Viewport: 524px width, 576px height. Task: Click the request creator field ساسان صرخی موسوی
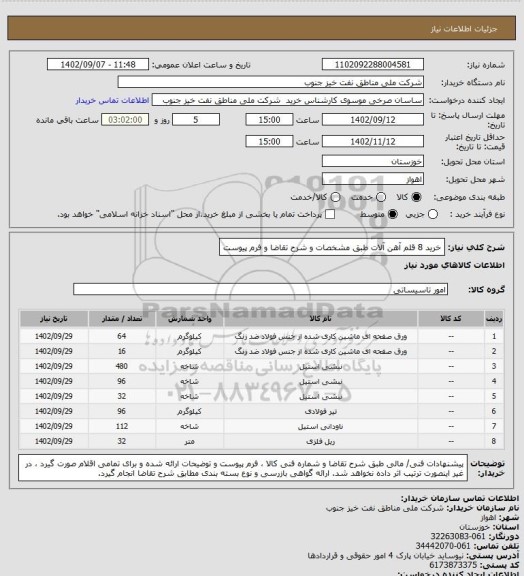point(288,100)
